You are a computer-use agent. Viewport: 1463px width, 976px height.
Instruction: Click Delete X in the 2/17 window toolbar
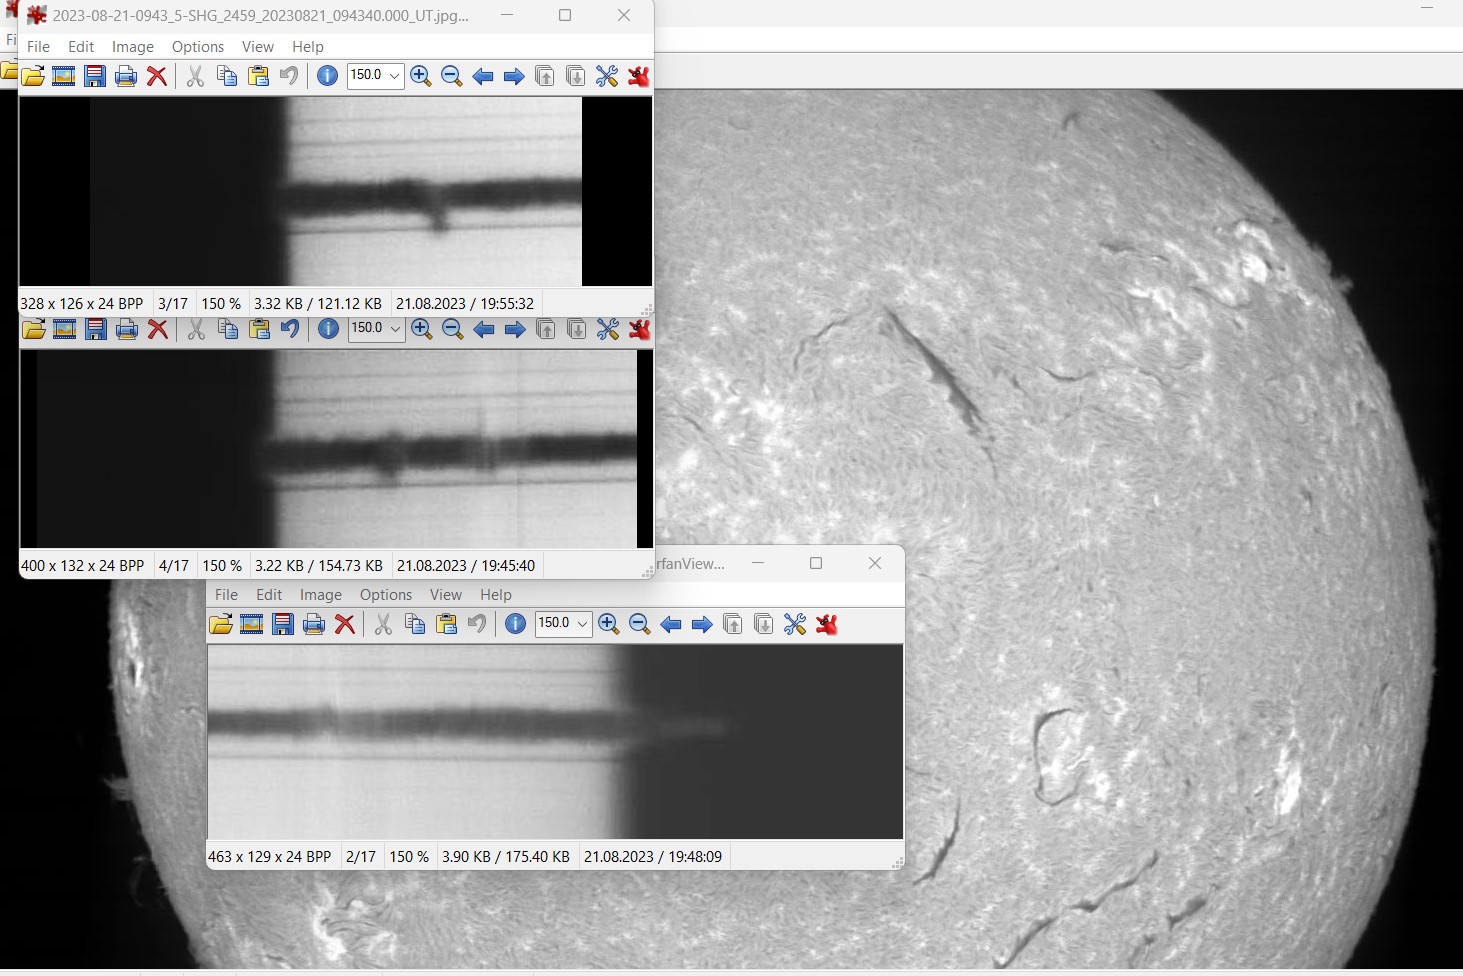point(345,625)
